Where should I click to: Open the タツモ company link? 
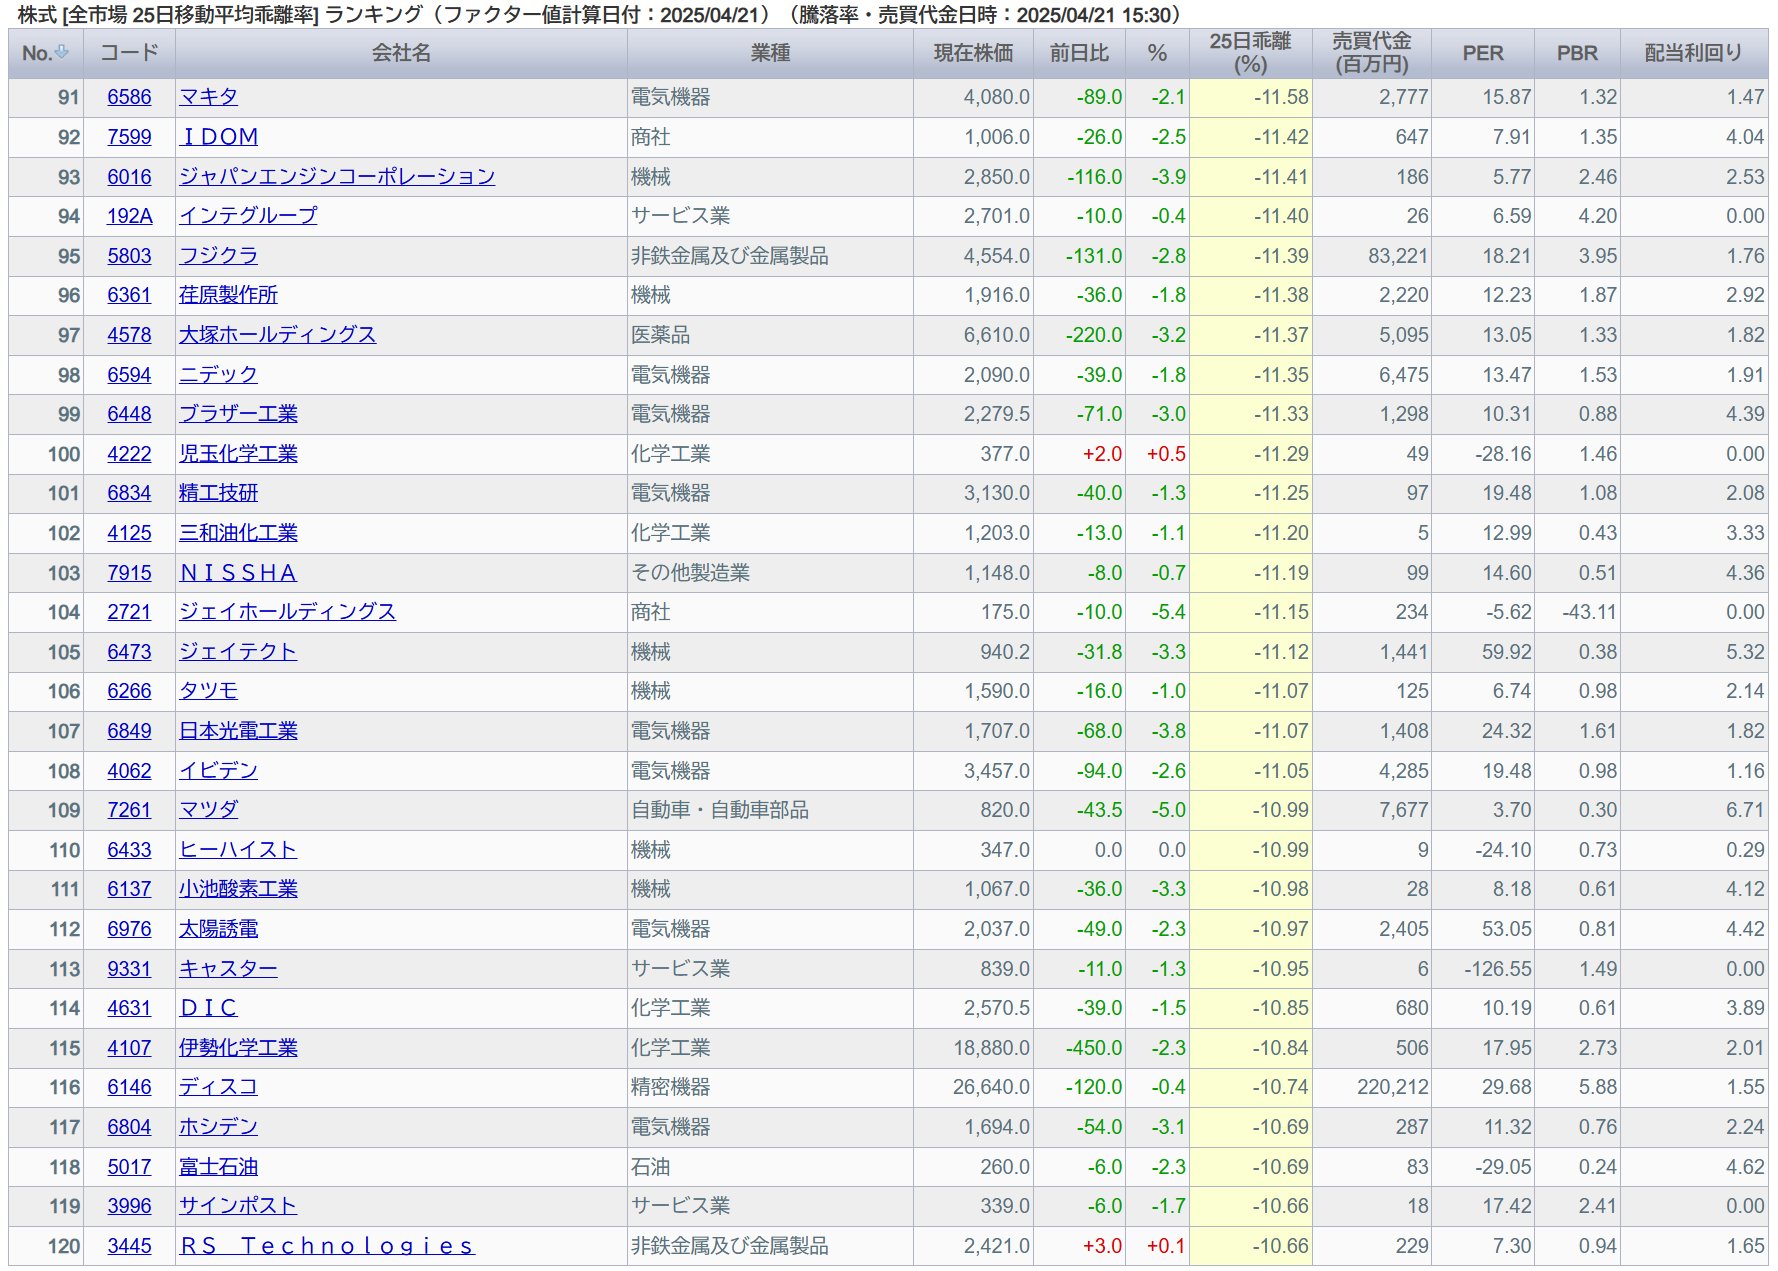tap(208, 691)
